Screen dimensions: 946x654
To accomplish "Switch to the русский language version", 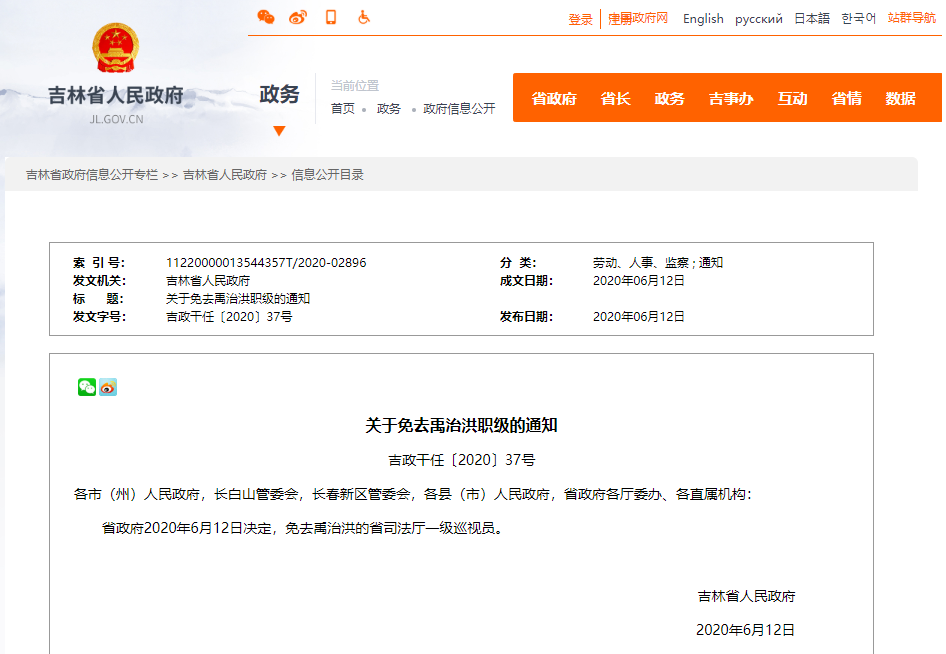I will point(759,19).
